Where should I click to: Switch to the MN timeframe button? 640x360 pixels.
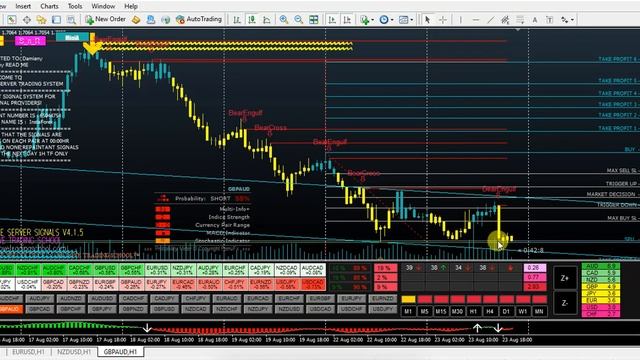point(539,311)
